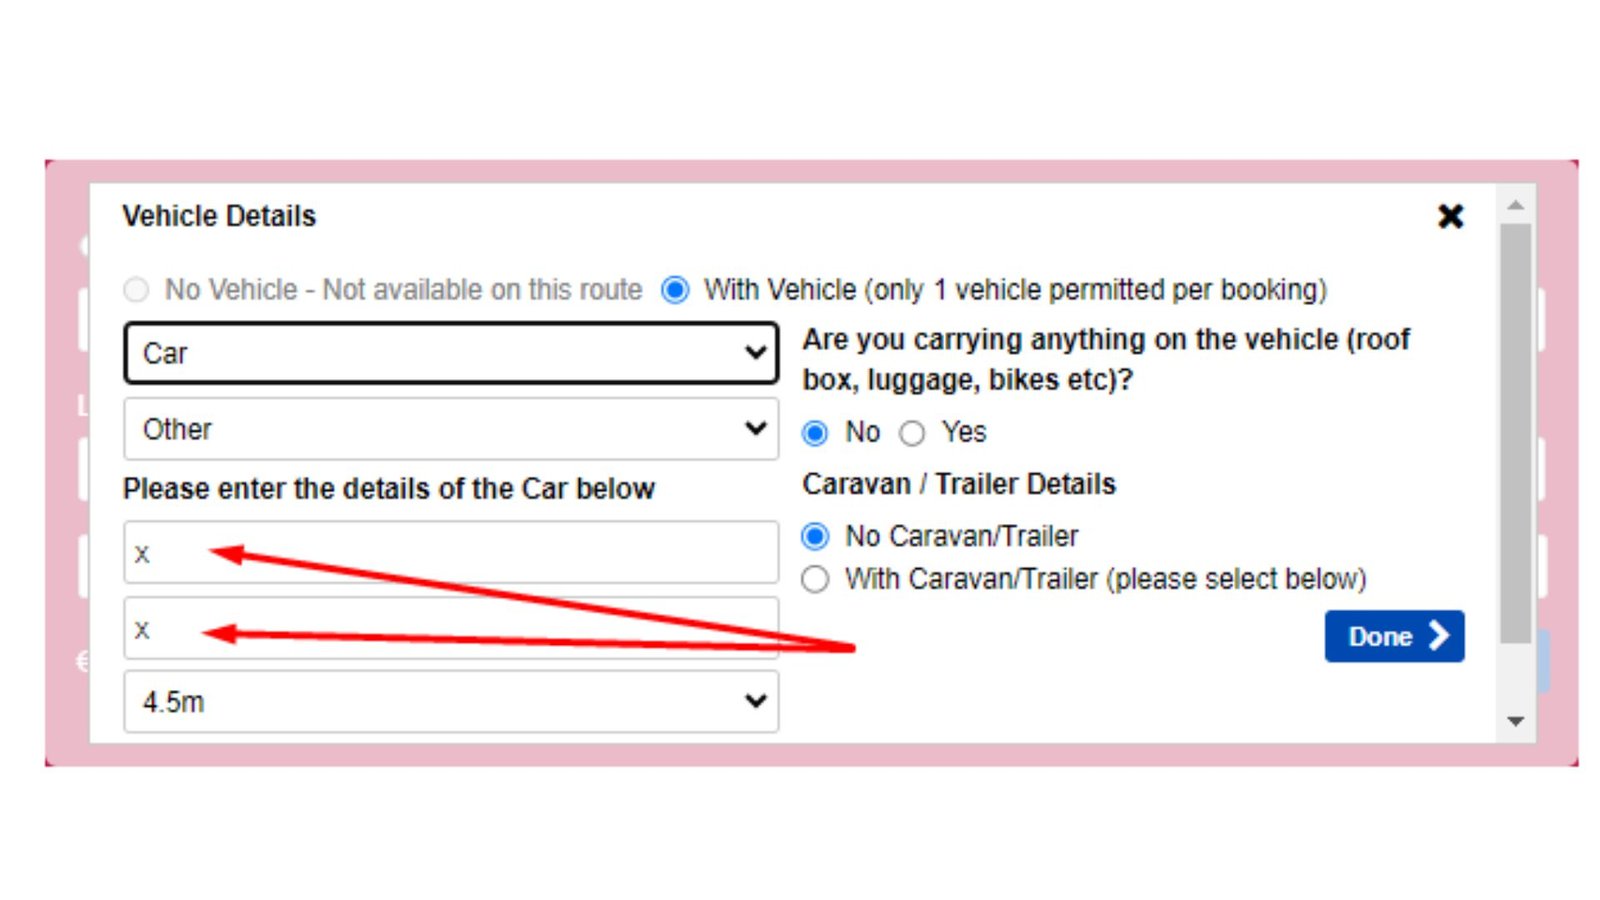Choose Yes for carrying anything on vehicle
1600x900 pixels.
tap(912, 433)
